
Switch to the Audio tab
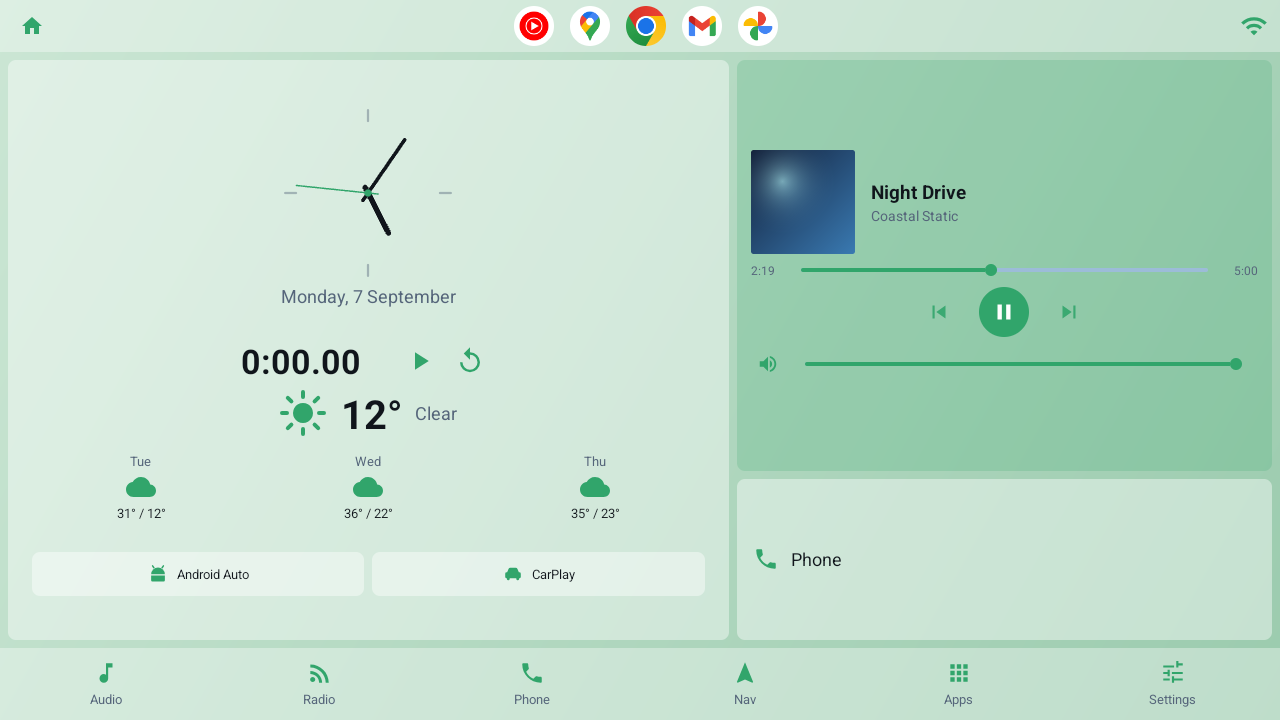[106, 684]
